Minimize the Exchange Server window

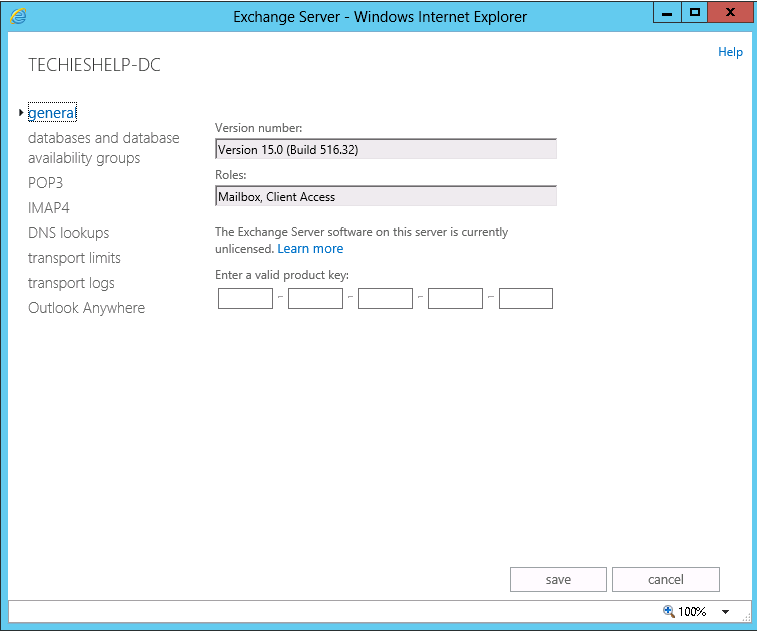[667, 13]
